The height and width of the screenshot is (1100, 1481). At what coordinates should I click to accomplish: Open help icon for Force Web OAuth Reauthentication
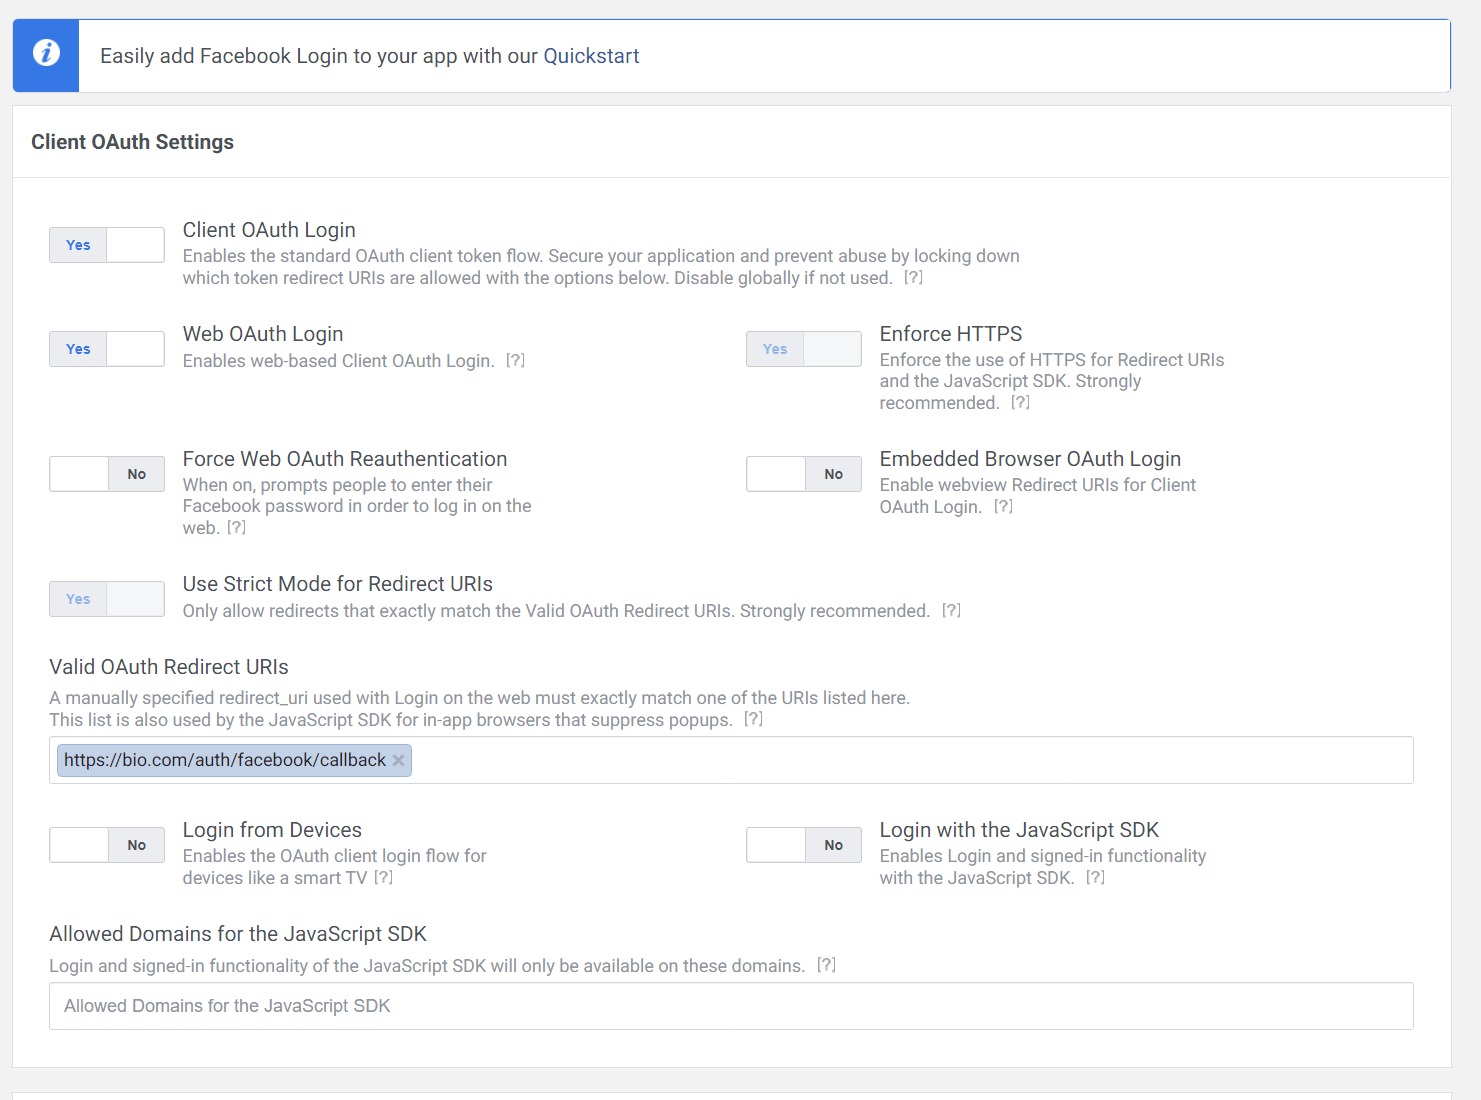[236, 527]
